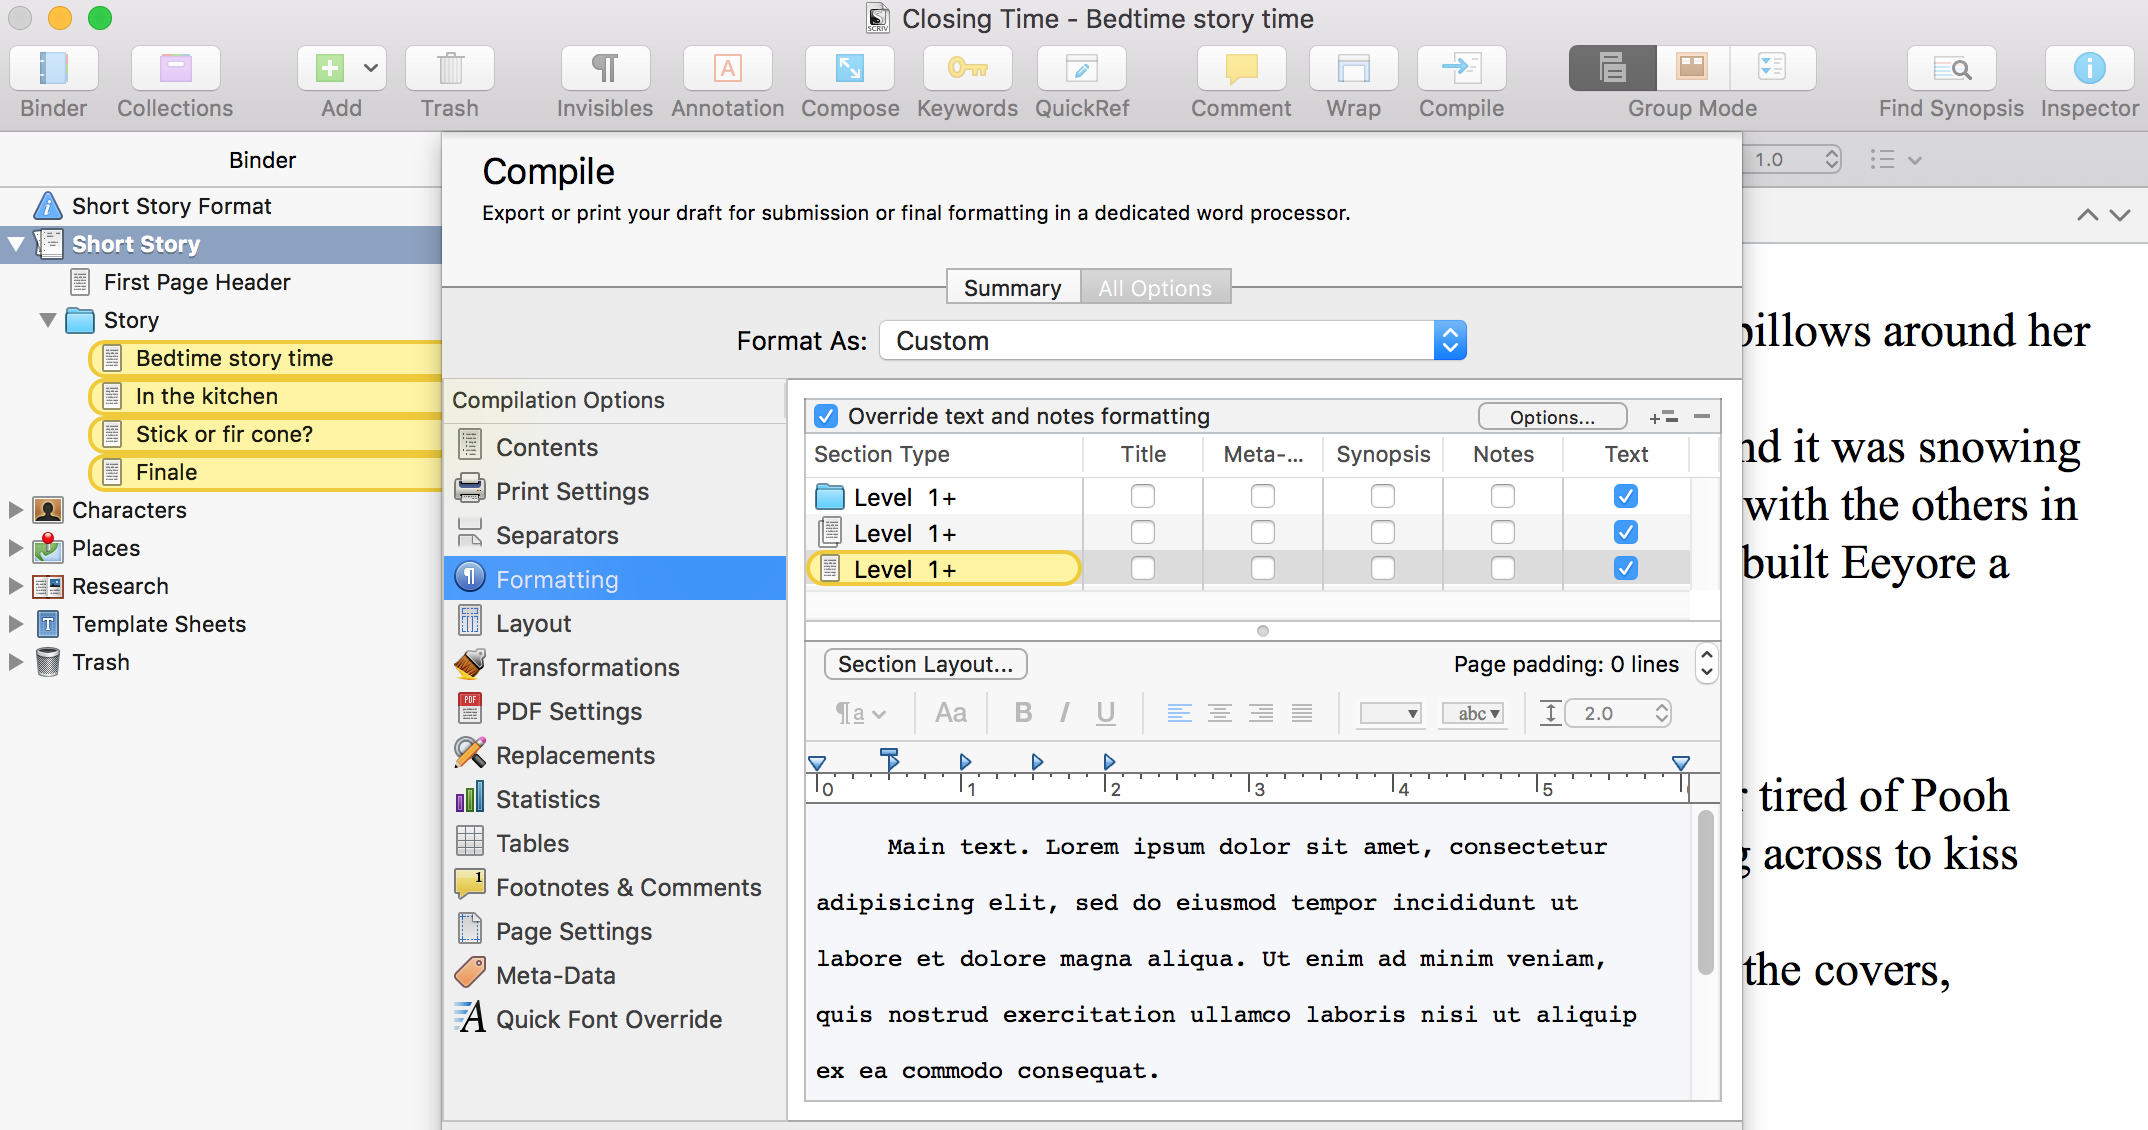Click the Options... button
Viewport: 2148px width, 1130px height.
tap(1551, 417)
